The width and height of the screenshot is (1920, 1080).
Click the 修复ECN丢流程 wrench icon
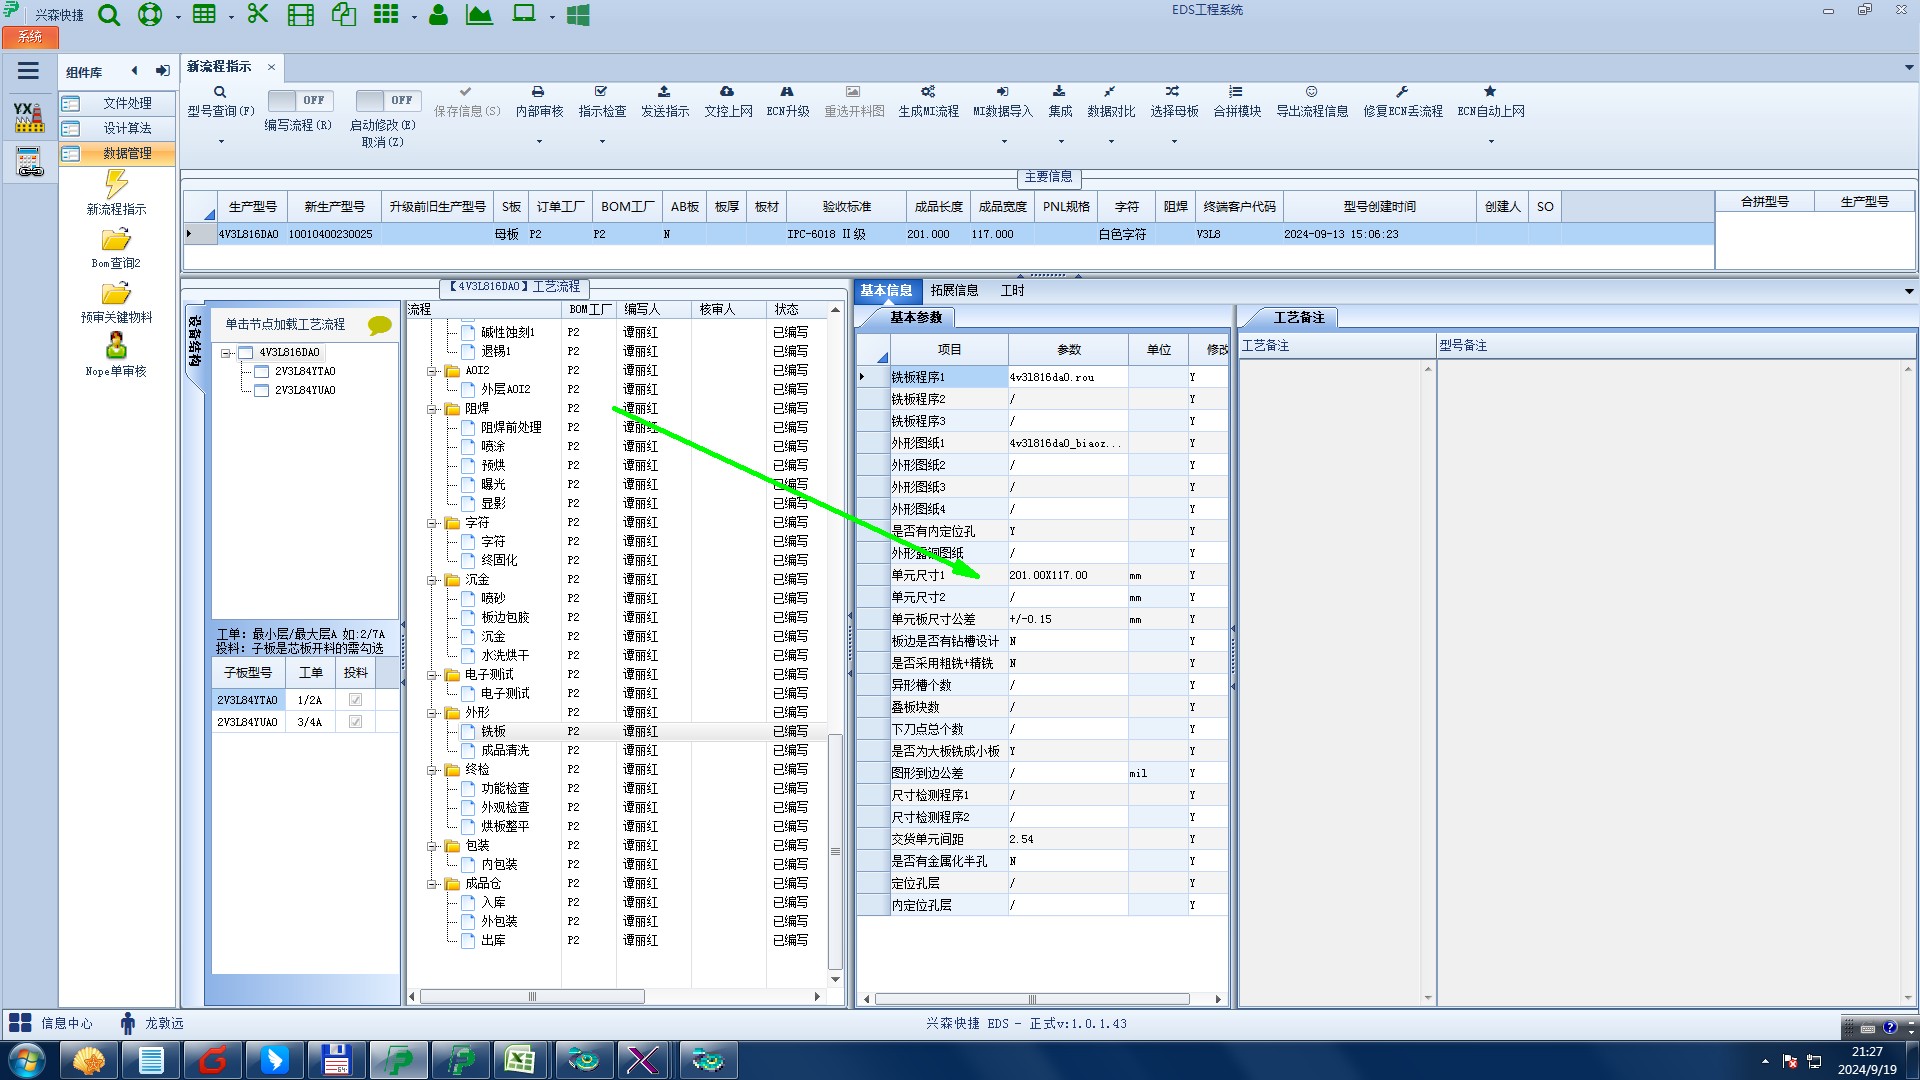[1402, 92]
